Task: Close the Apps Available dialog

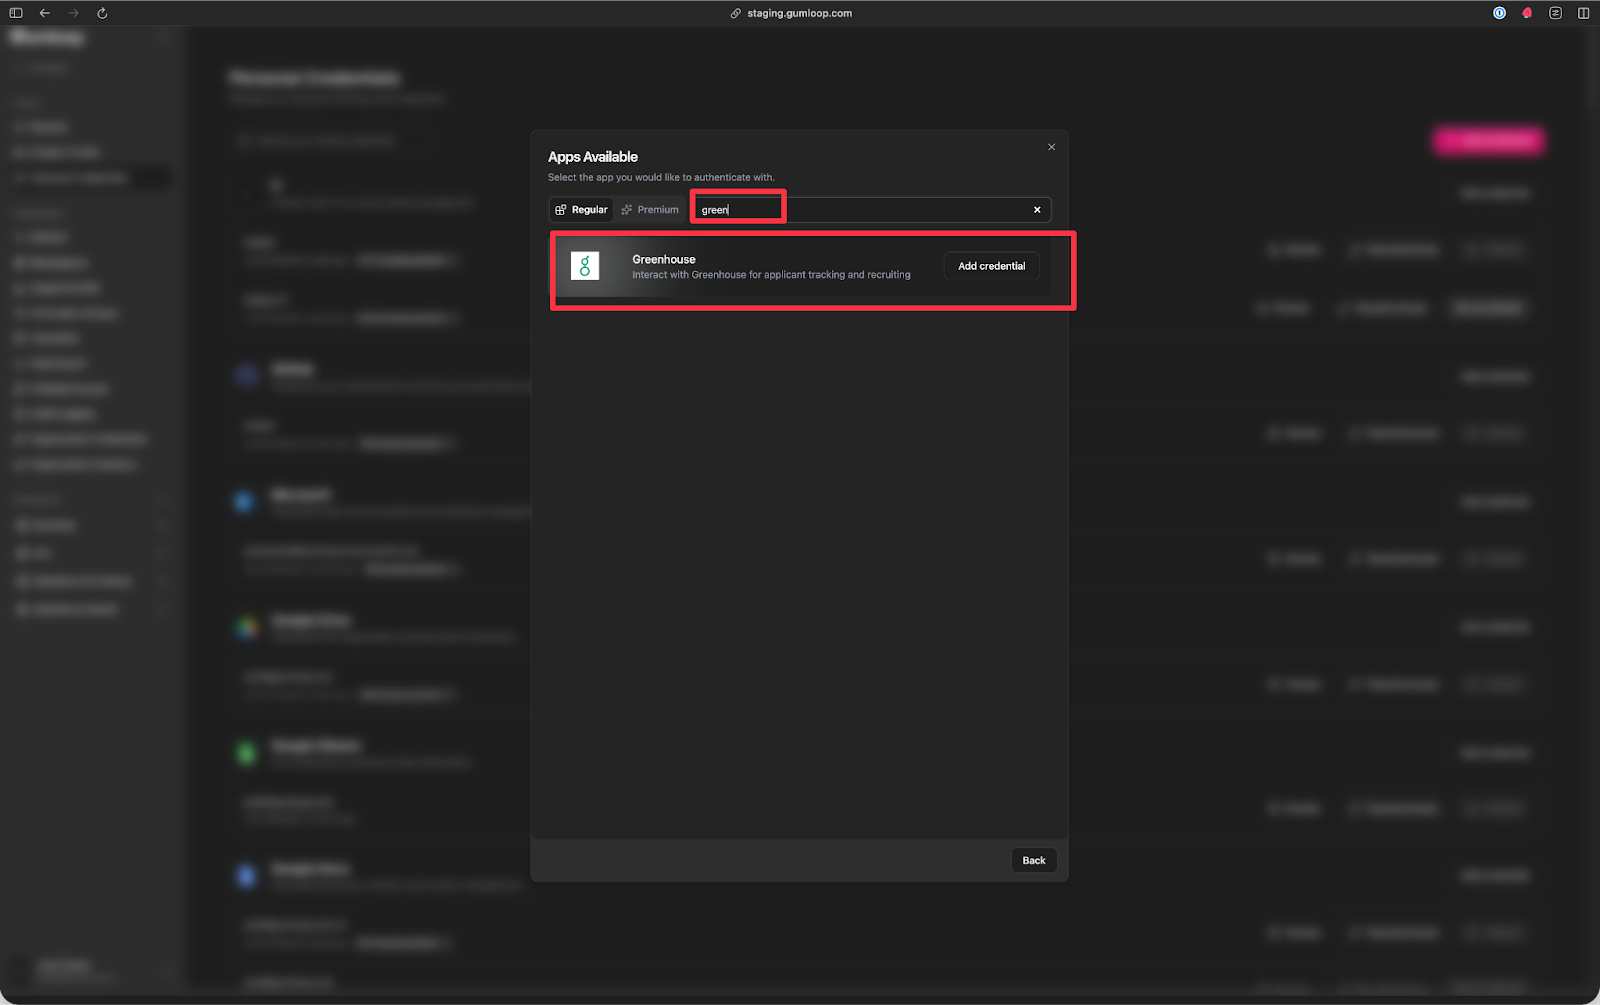Action: tap(1051, 147)
